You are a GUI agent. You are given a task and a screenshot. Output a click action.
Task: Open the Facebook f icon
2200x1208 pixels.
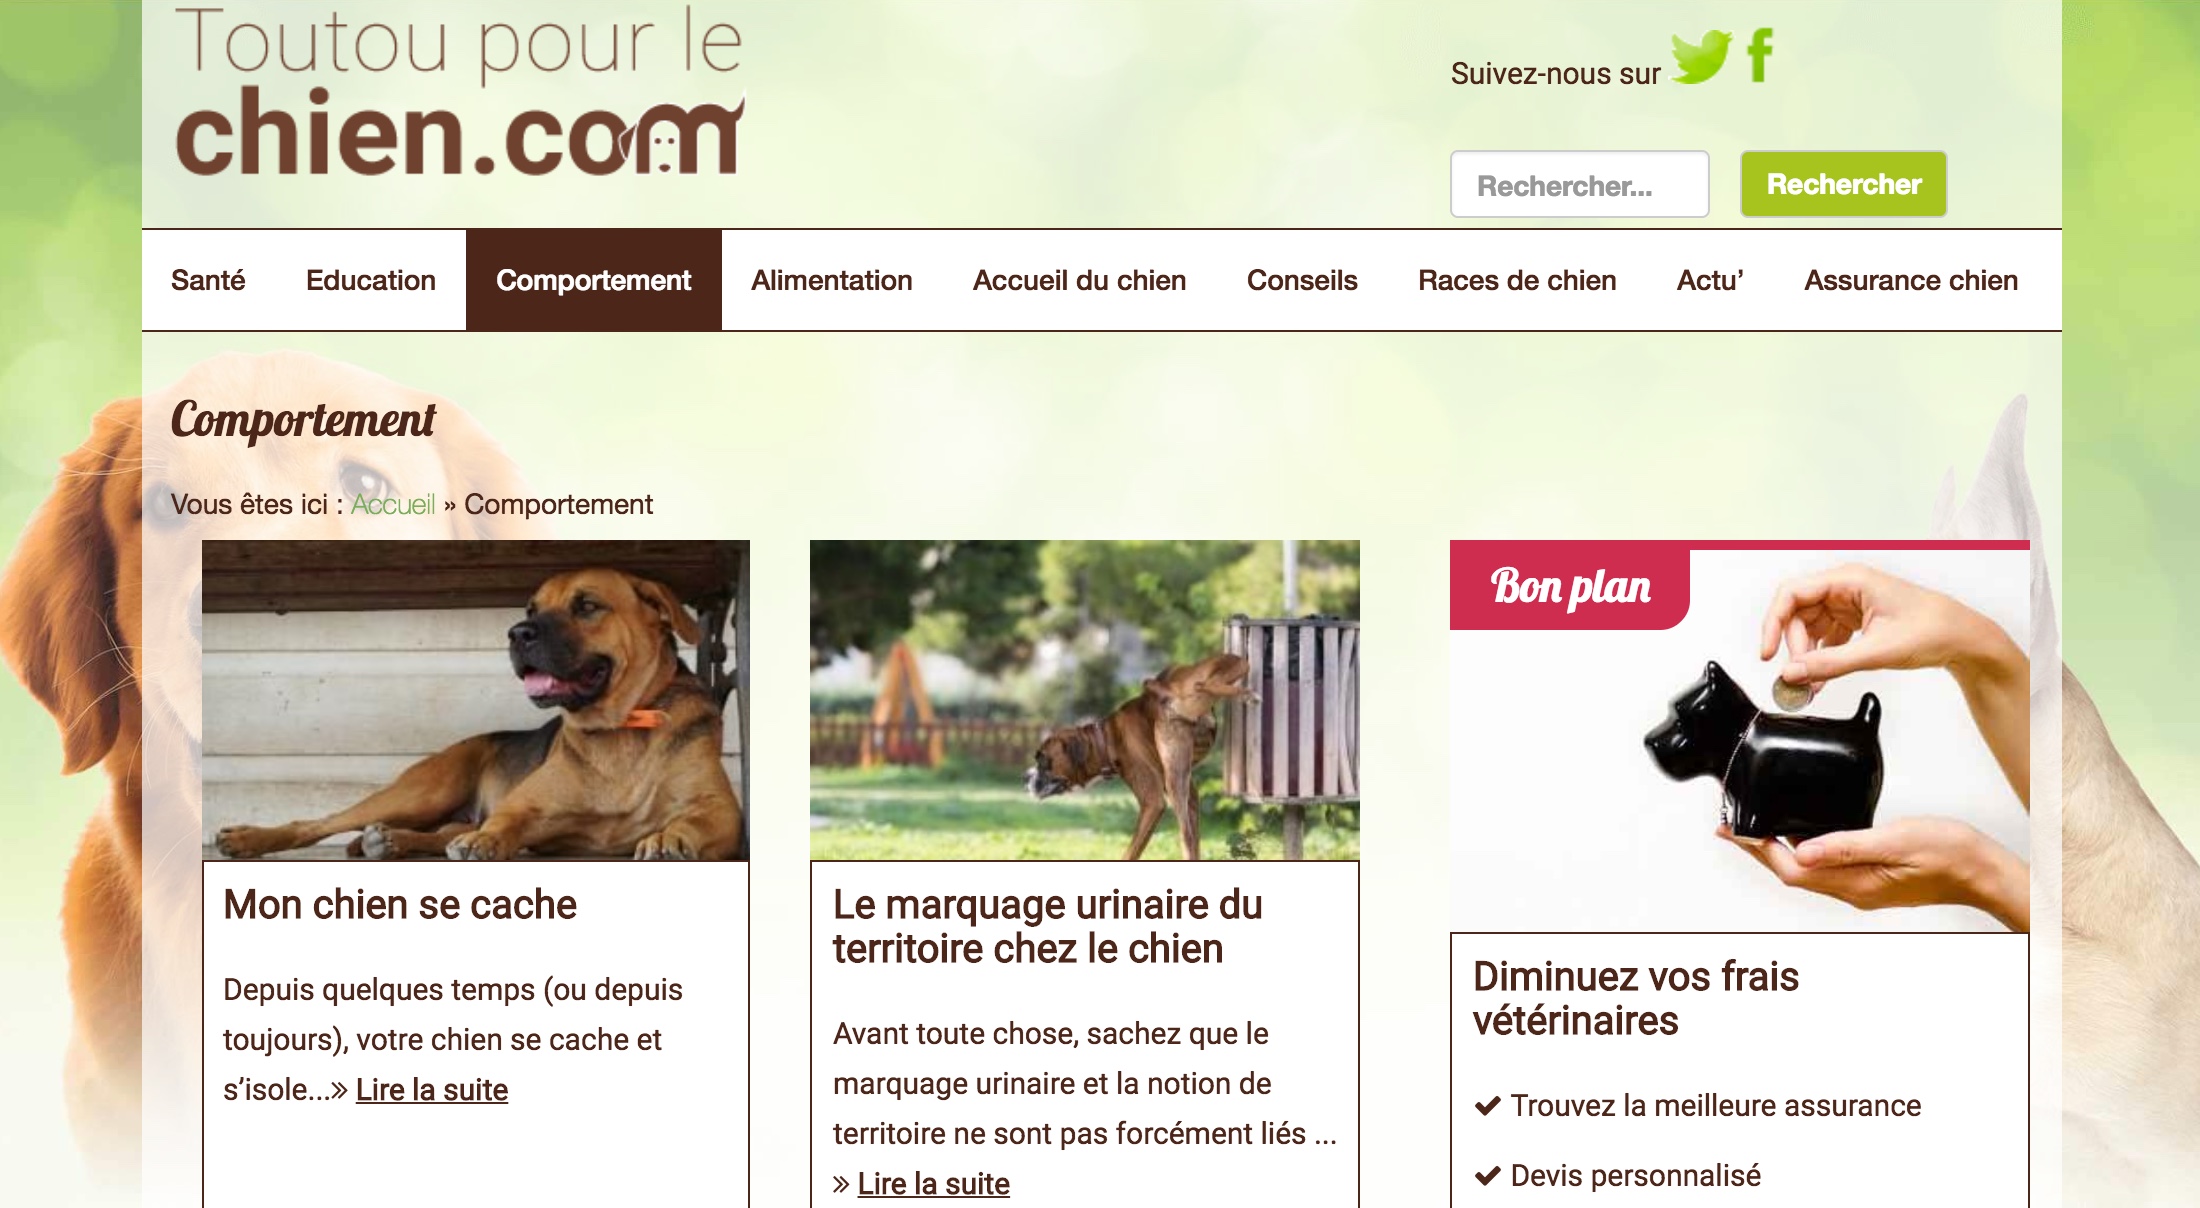[1761, 55]
